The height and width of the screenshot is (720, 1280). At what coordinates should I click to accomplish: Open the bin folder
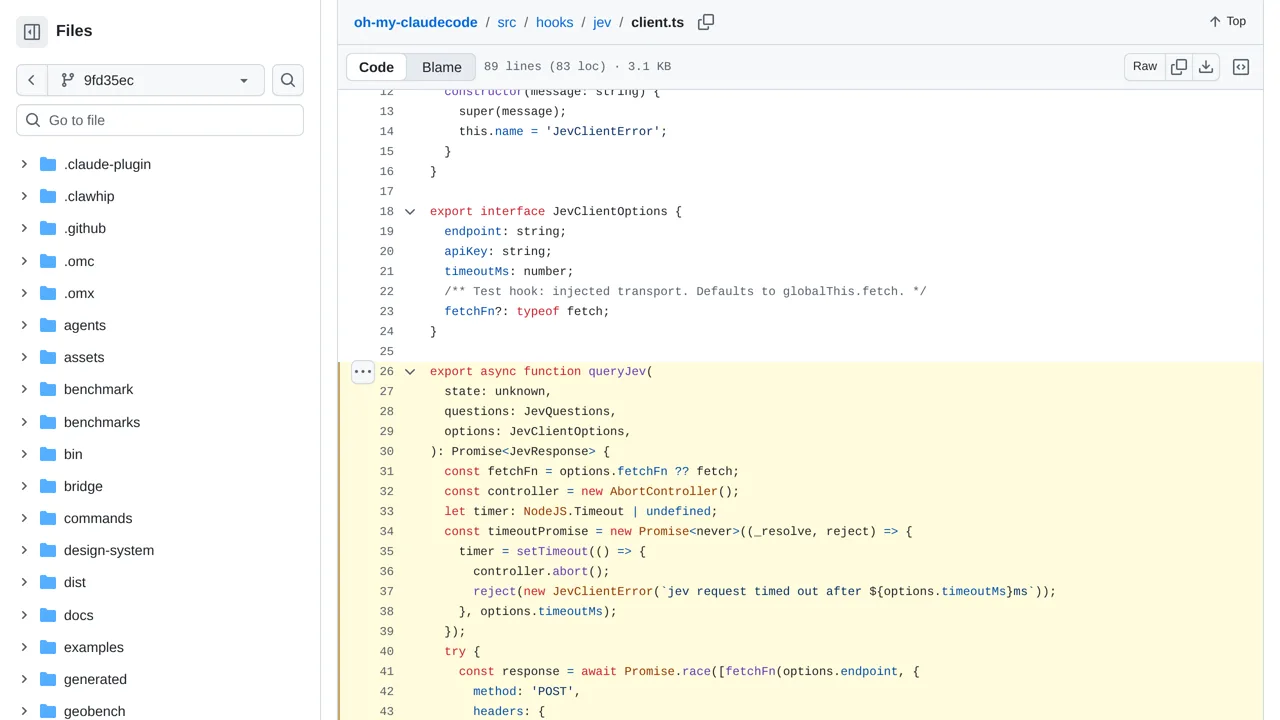73,454
